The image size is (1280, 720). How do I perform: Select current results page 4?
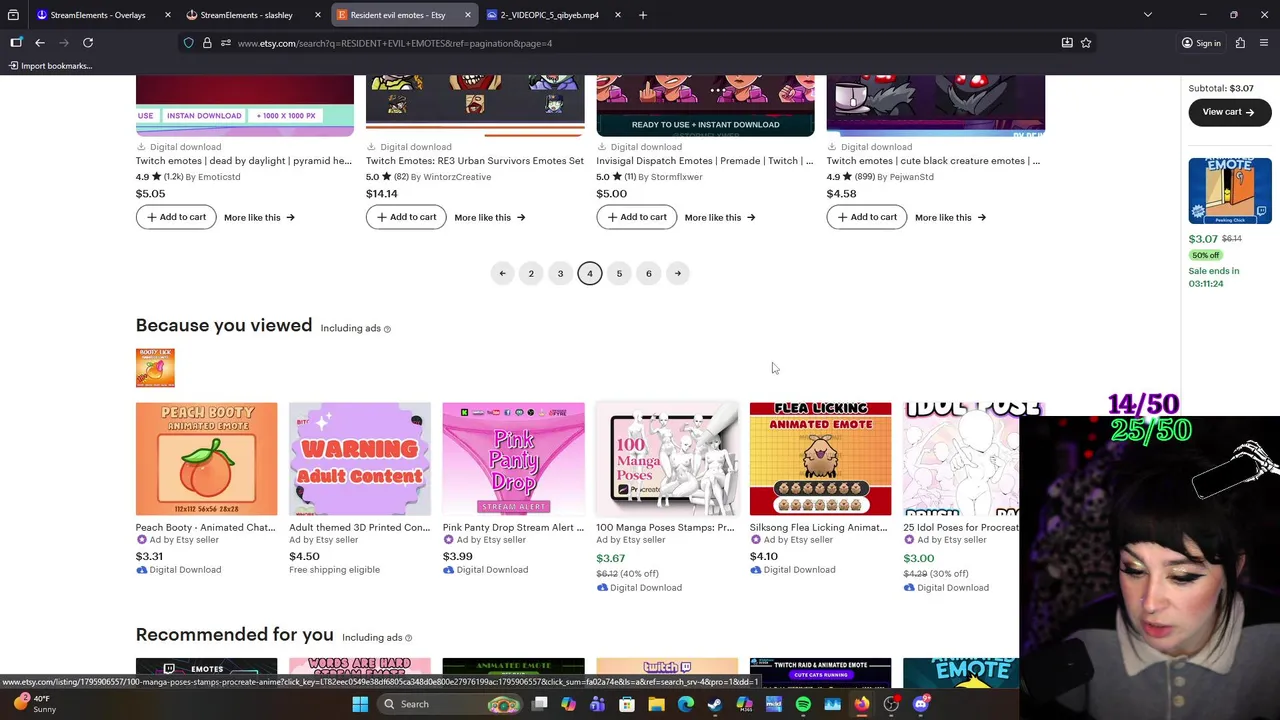[x=590, y=273]
